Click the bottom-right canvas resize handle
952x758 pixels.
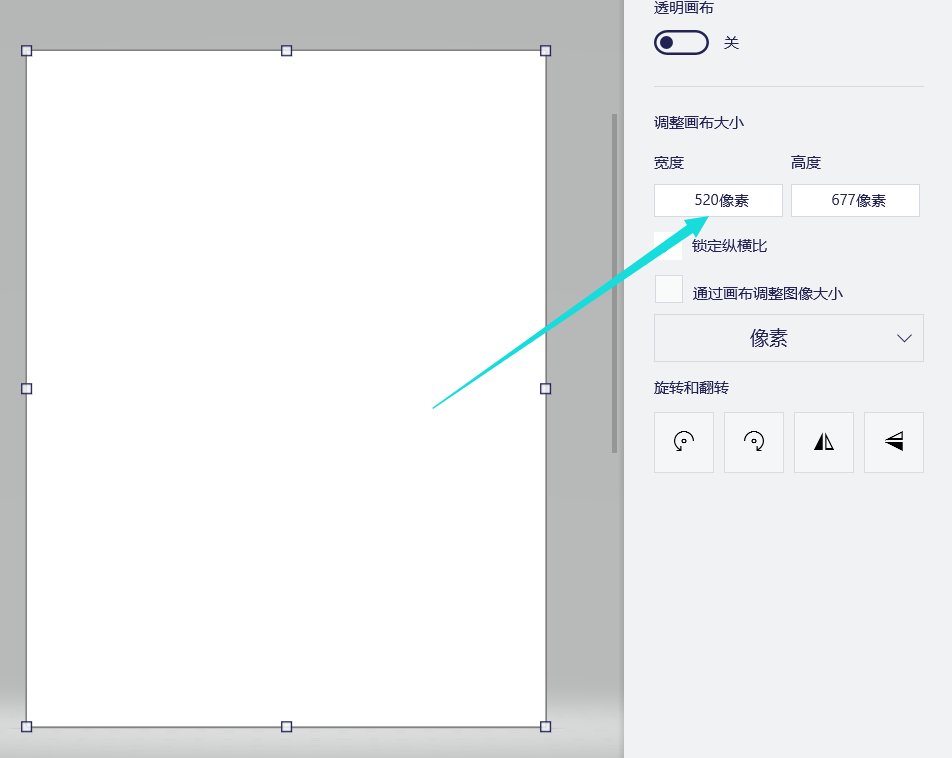pyautogui.click(x=545, y=727)
